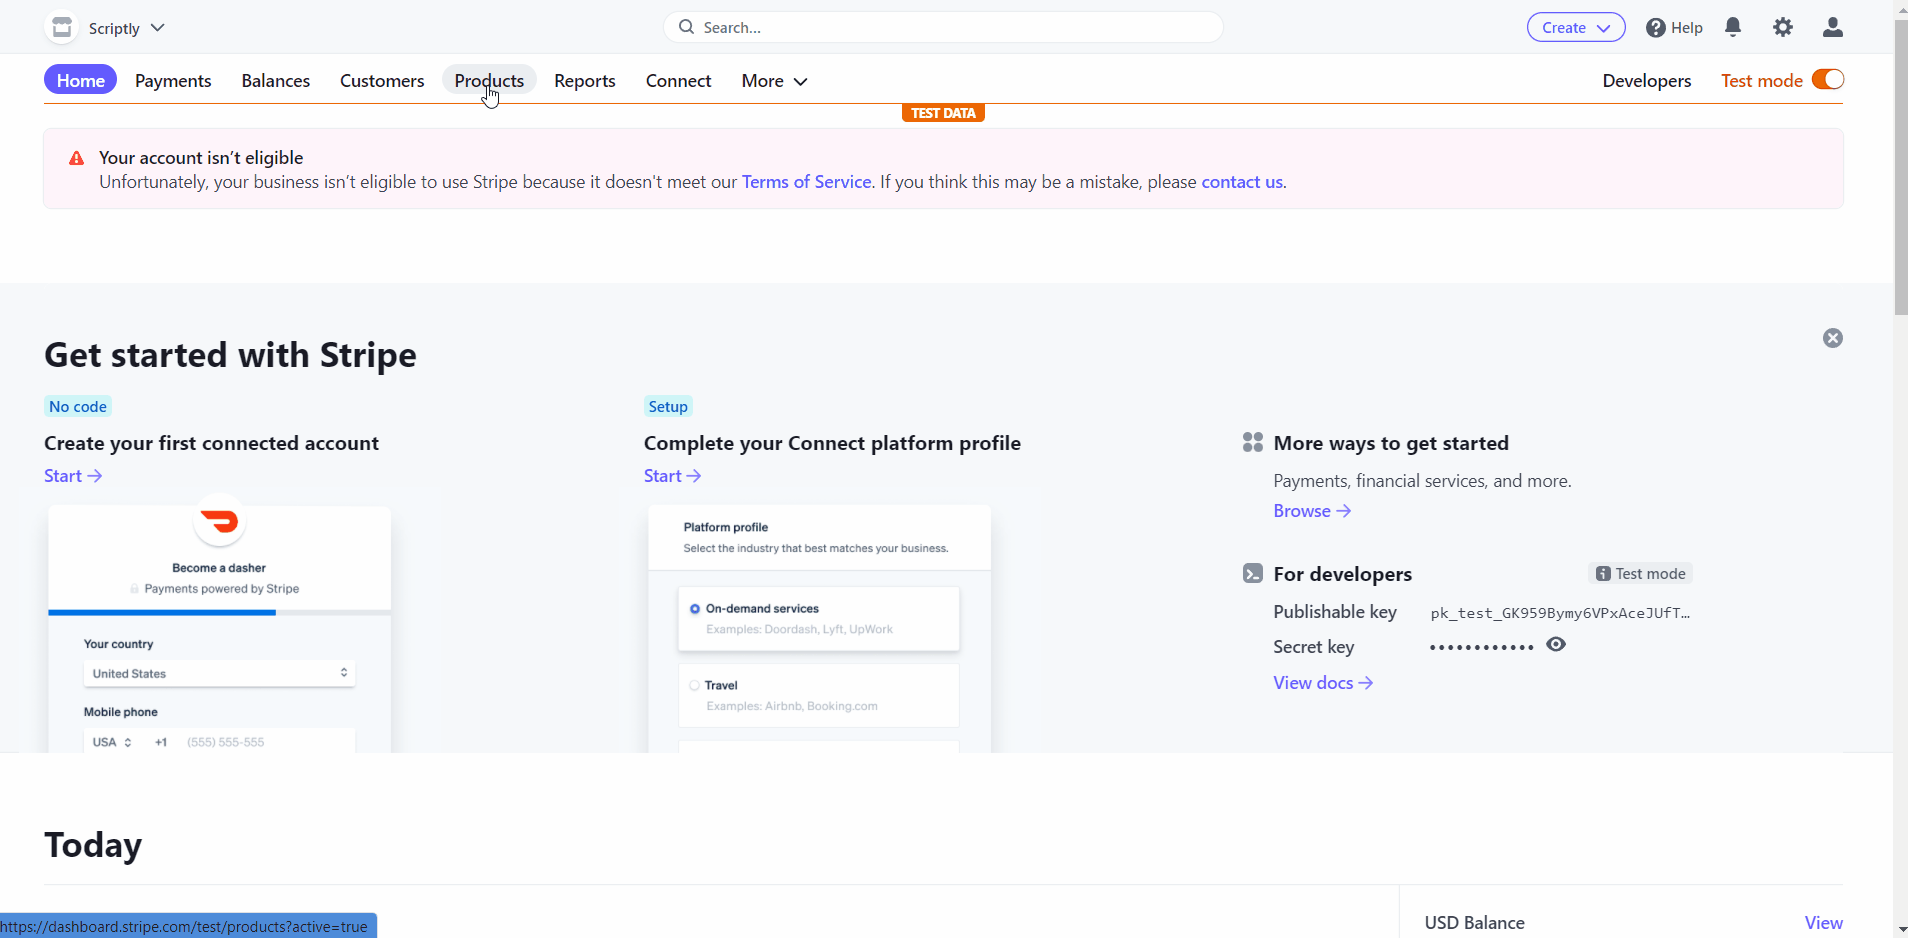
Task: Select On-demand services radio option
Action: click(x=695, y=609)
